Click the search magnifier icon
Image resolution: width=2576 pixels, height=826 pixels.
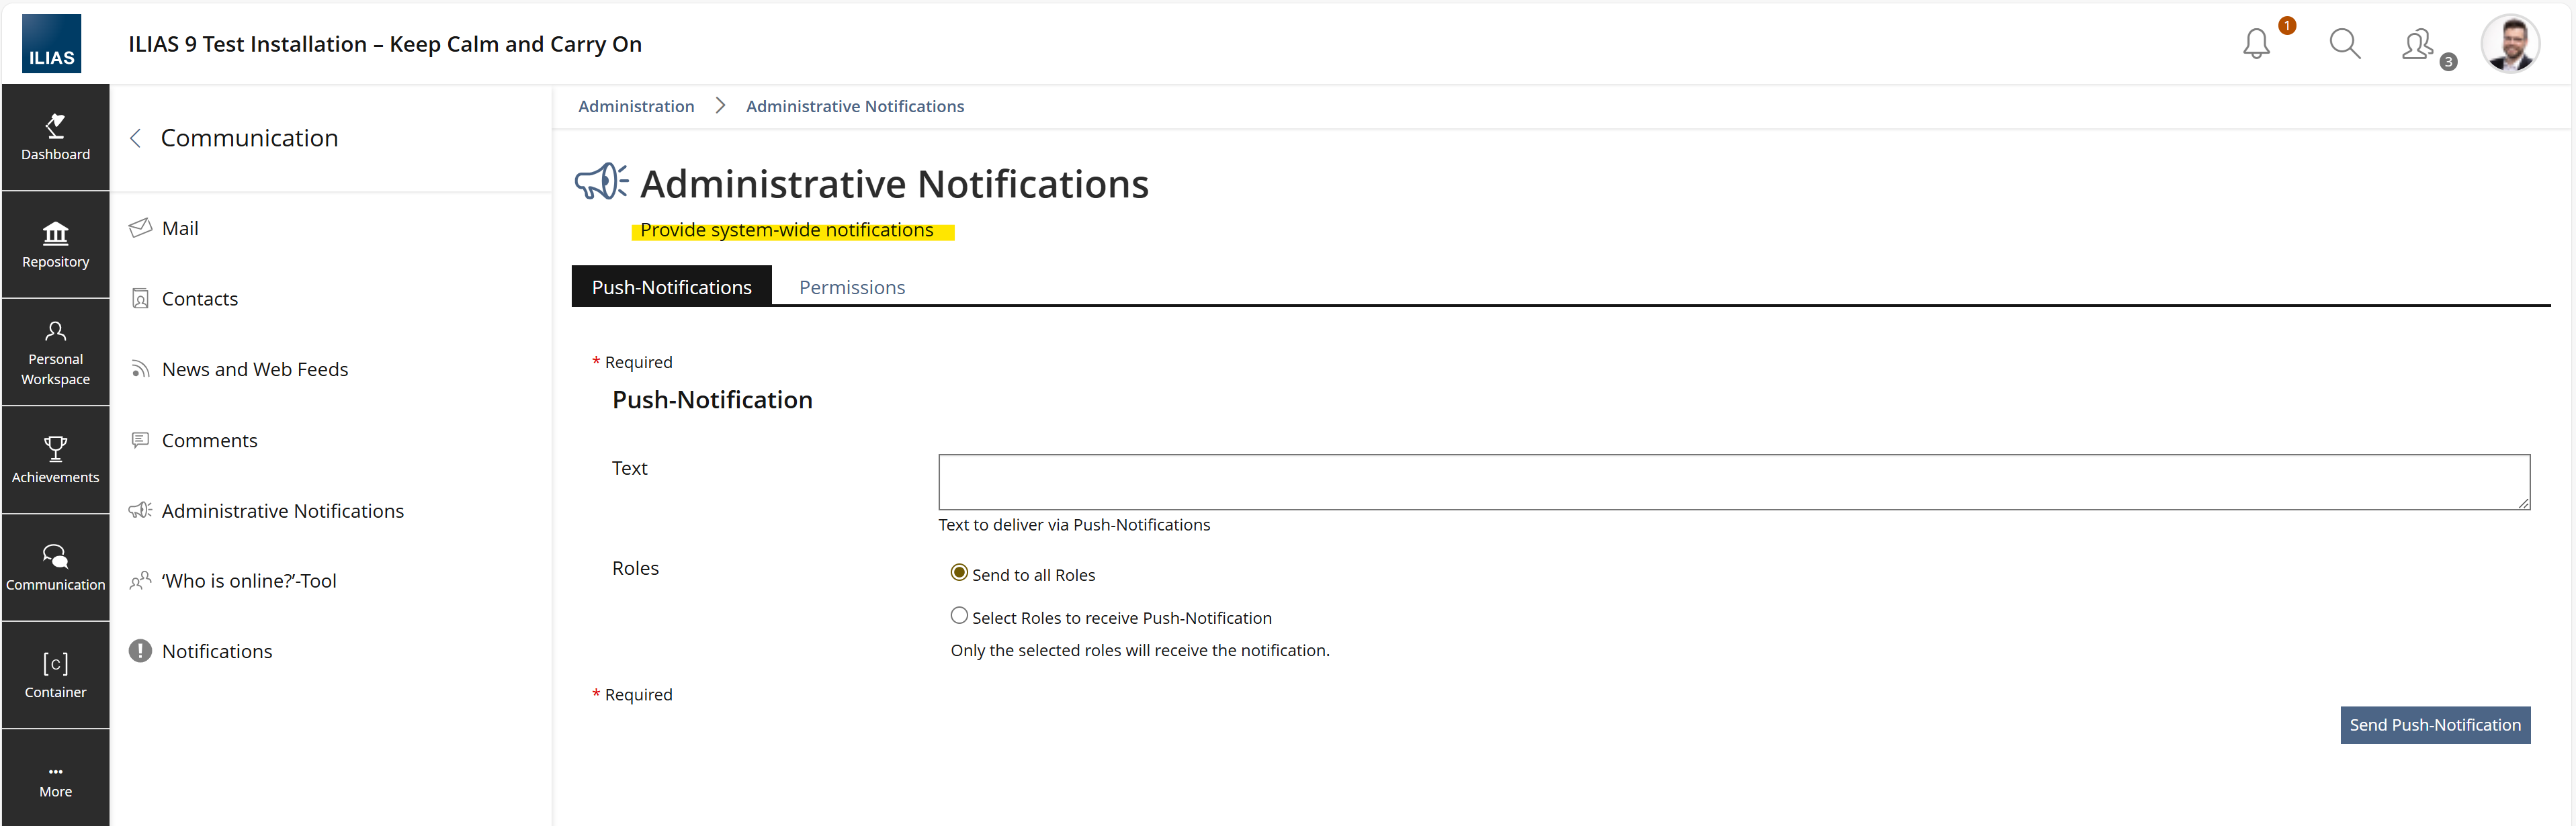(x=2344, y=44)
